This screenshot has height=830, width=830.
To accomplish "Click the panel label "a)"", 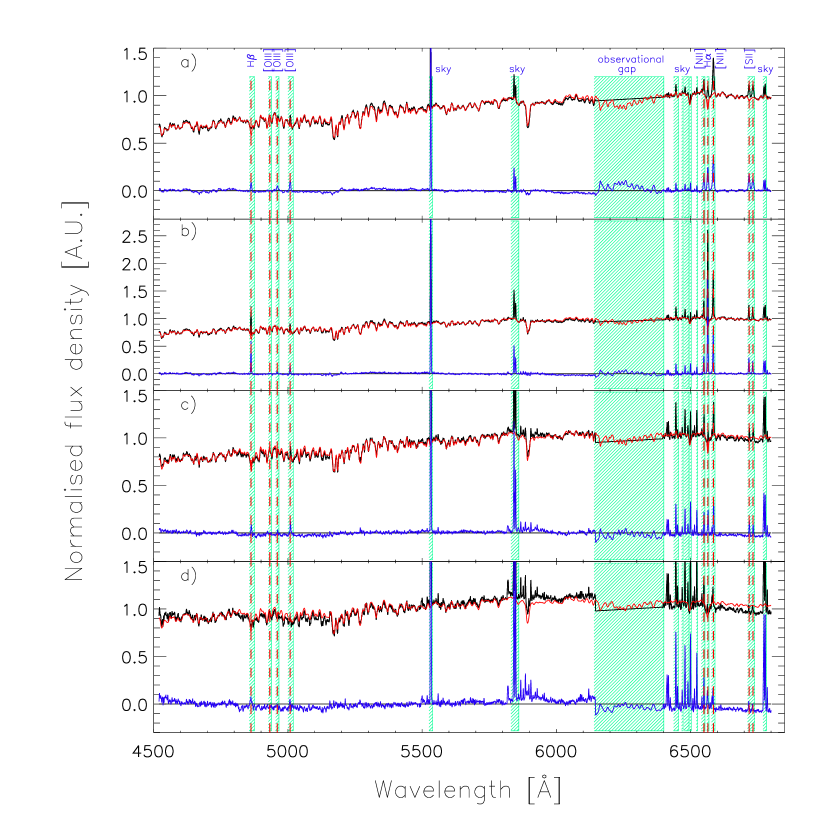I will click(188, 63).
